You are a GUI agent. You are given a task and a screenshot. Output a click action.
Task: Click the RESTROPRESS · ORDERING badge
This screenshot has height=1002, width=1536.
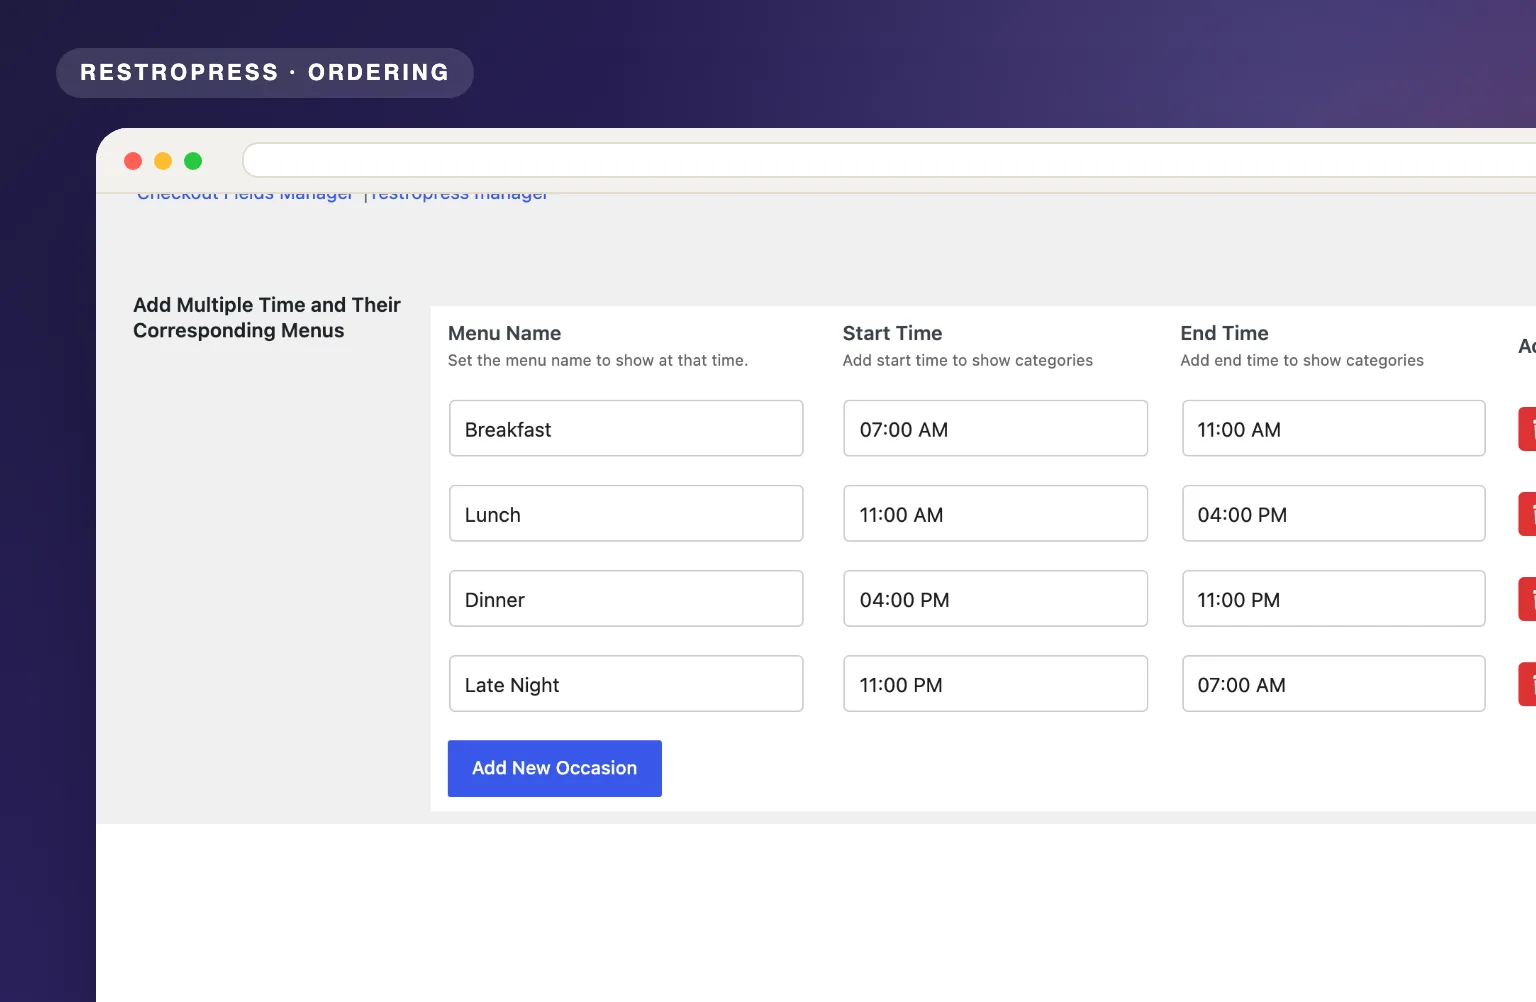[265, 73]
